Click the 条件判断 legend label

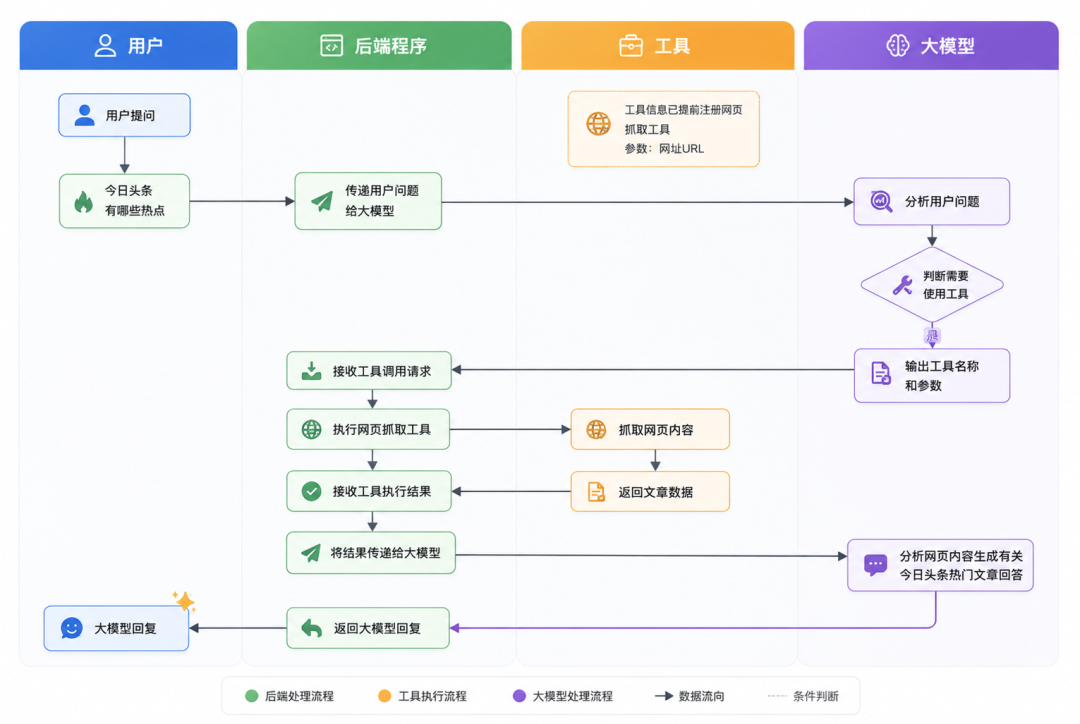pos(816,696)
